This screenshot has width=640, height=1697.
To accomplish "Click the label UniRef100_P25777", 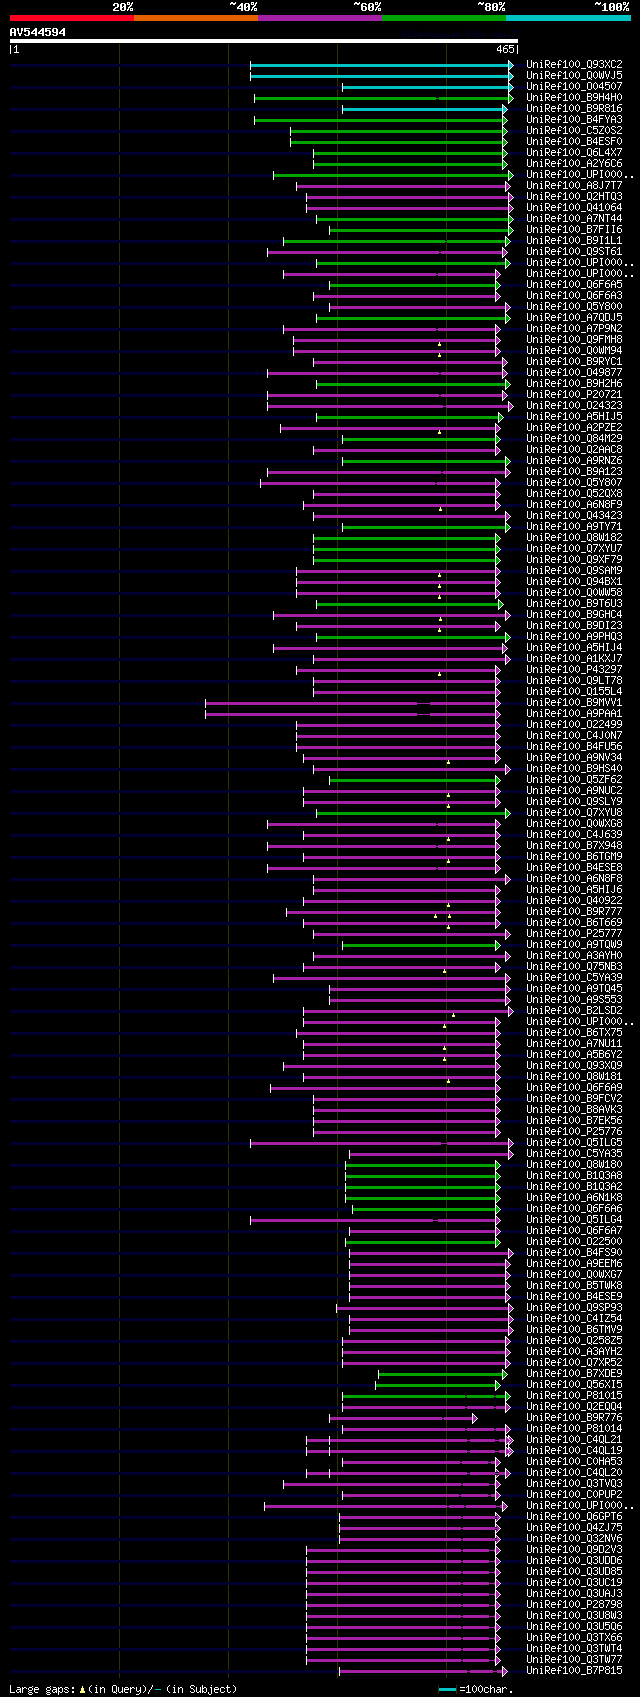I will (x=574, y=934).
